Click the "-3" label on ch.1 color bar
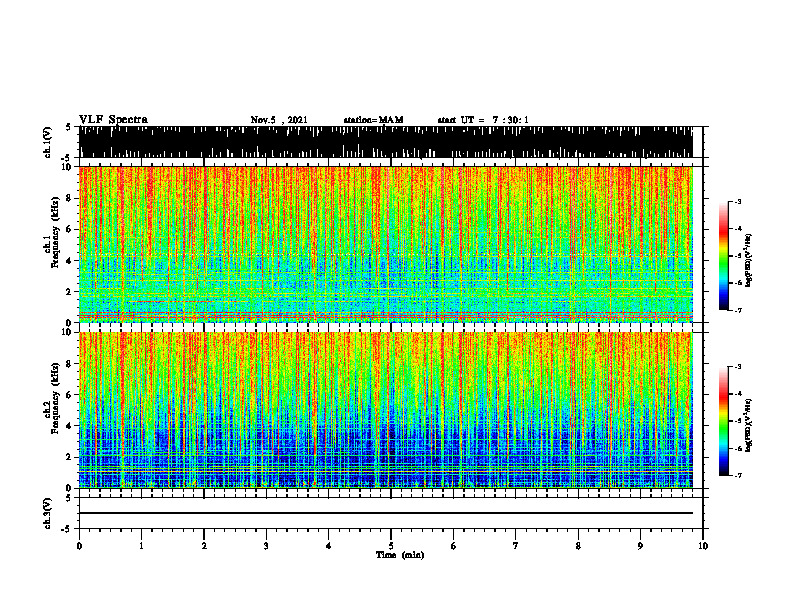792x612 pixels. (738, 201)
